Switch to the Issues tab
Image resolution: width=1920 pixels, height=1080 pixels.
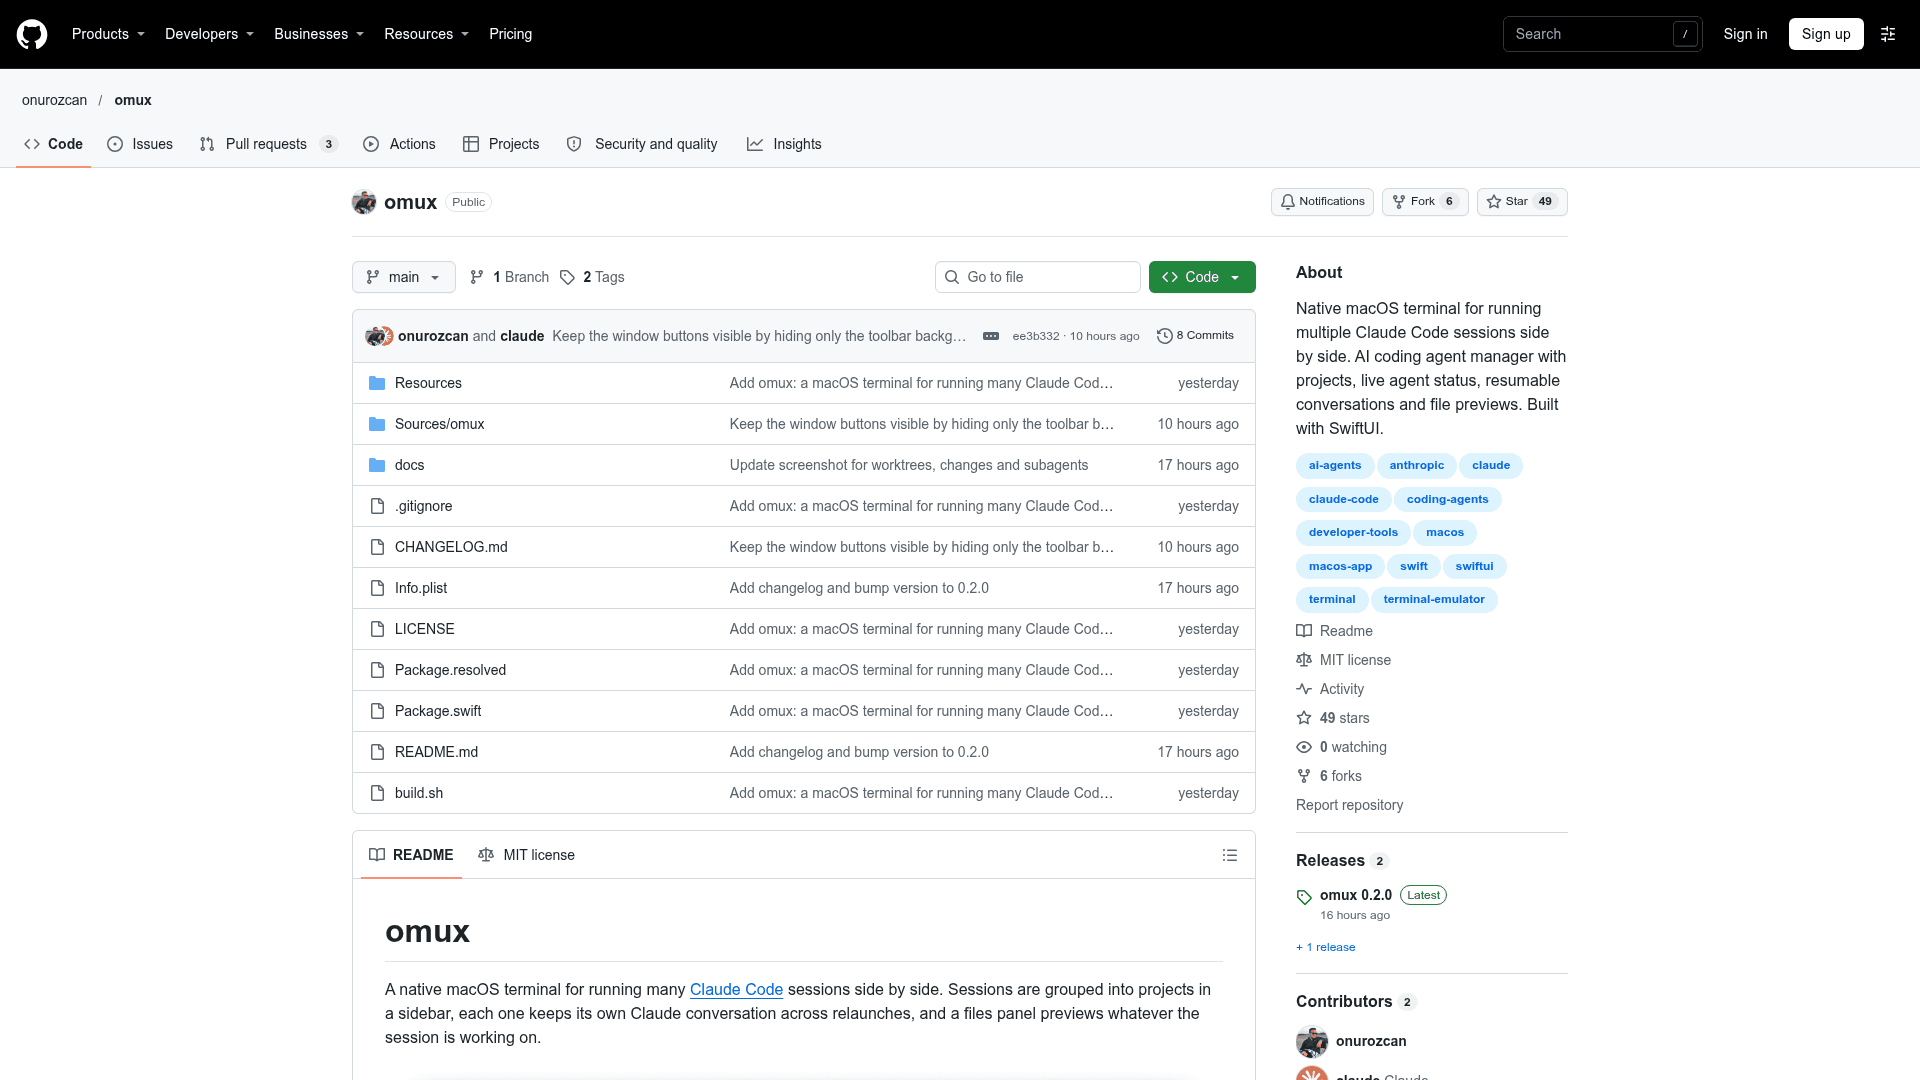pyautogui.click(x=140, y=144)
